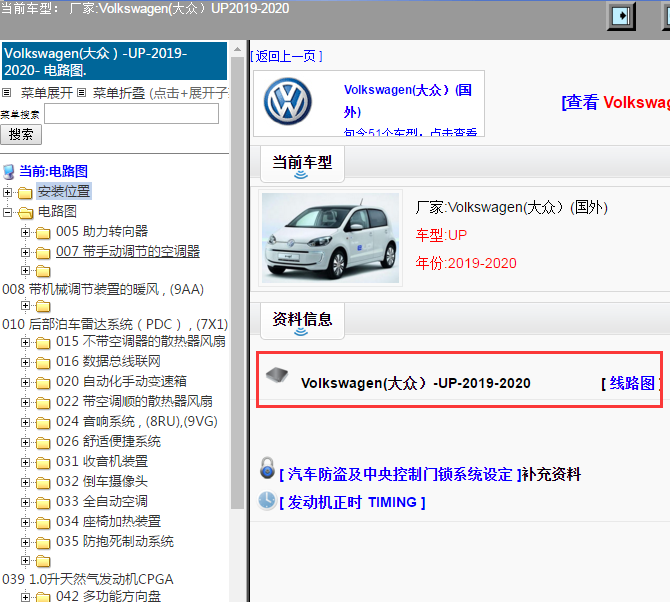Screen dimensions: 670x602
Task: Click the 查看 Volkswagen link on right
Action: [x=615, y=102]
